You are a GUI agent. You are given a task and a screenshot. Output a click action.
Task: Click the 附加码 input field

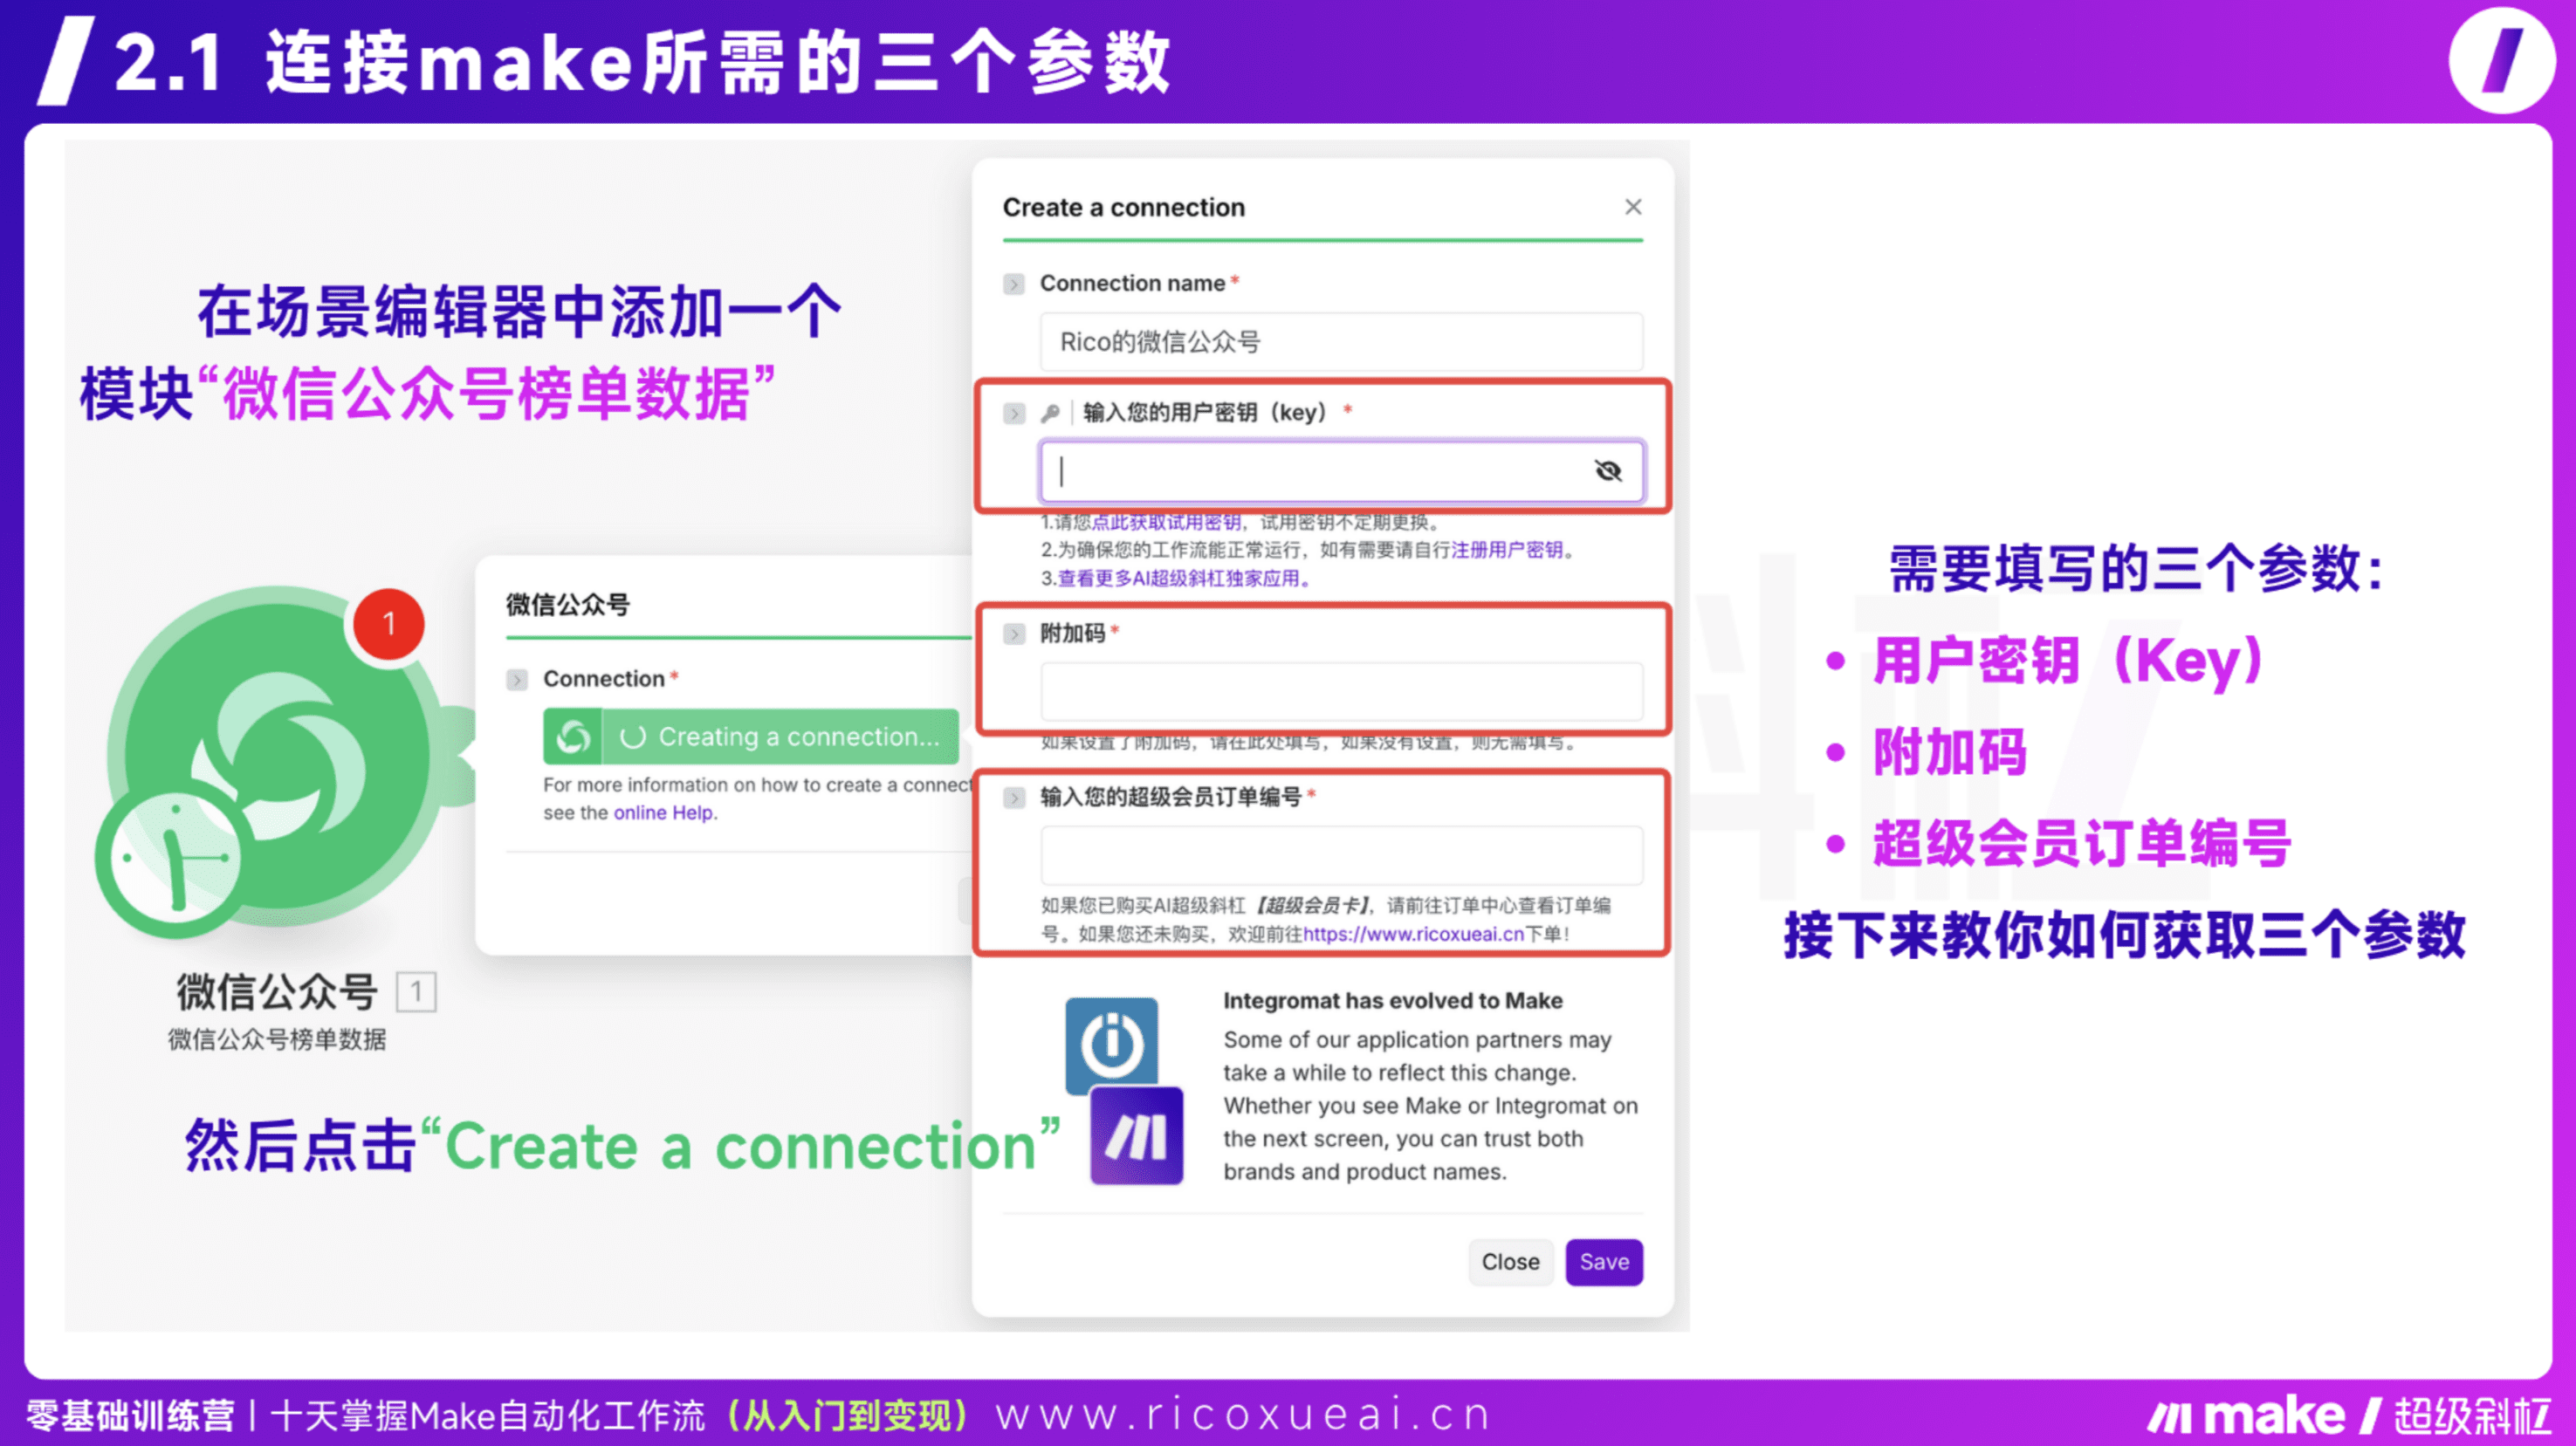[1341, 691]
